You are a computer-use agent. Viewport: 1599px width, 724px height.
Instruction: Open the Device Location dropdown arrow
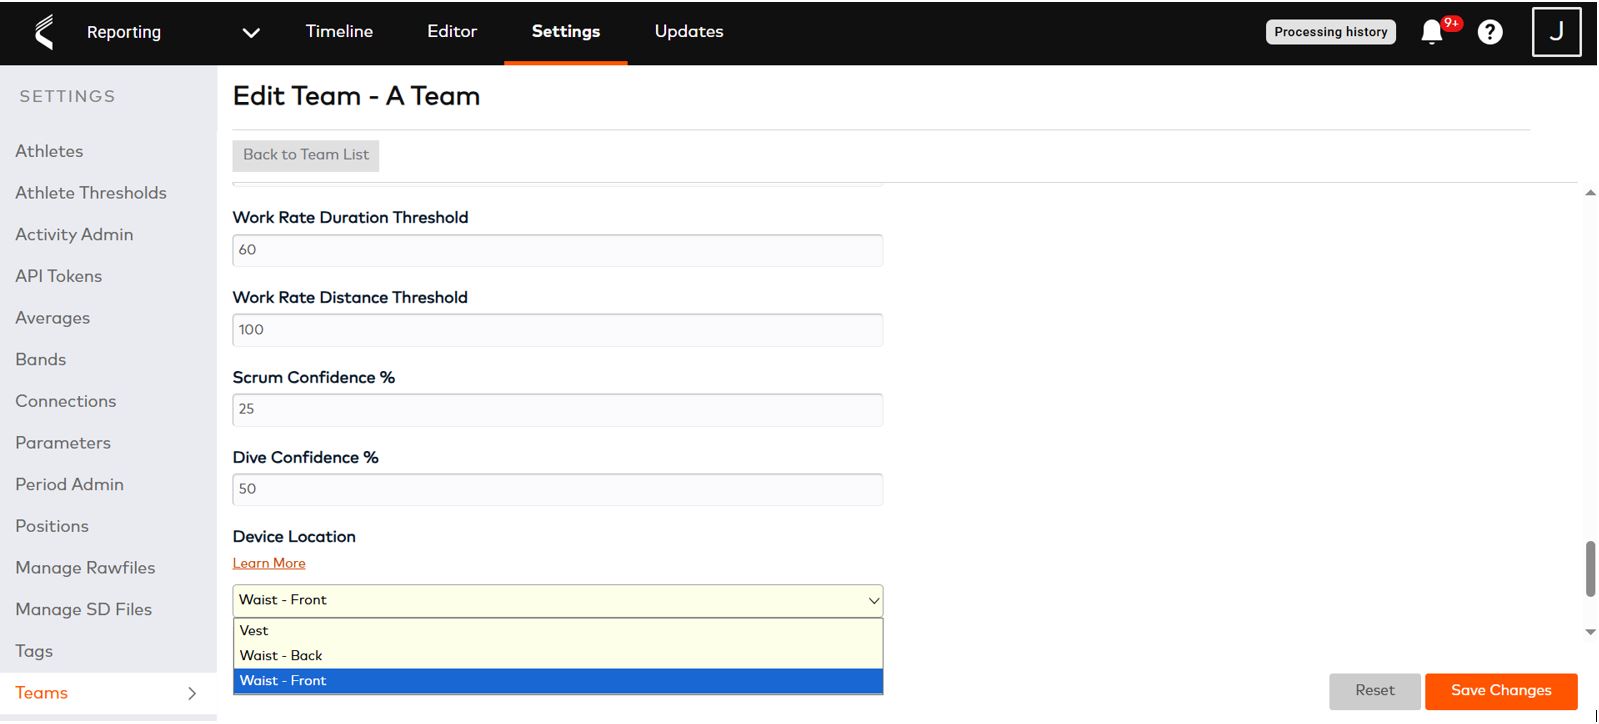(x=873, y=601)
